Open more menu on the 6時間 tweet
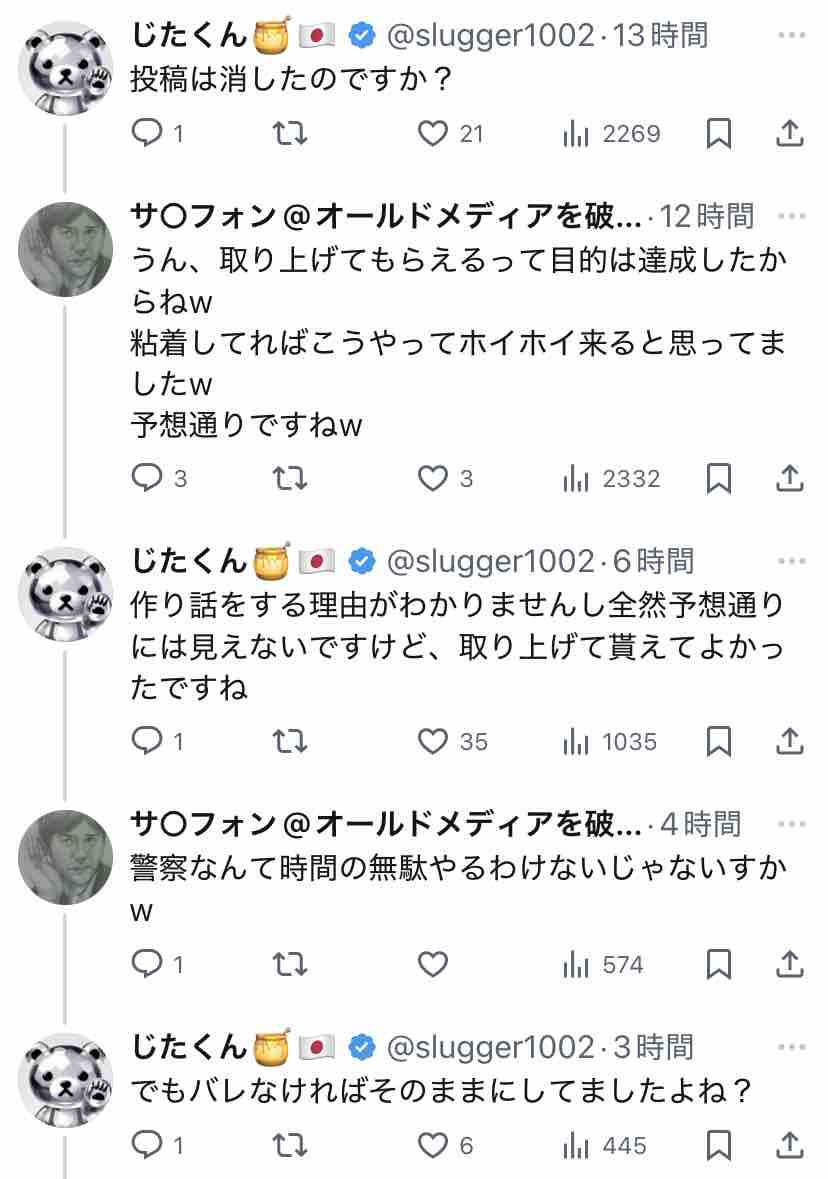The width and height of the screenshot is (828, 1179). pyautogui.click(x=791, y=561)
